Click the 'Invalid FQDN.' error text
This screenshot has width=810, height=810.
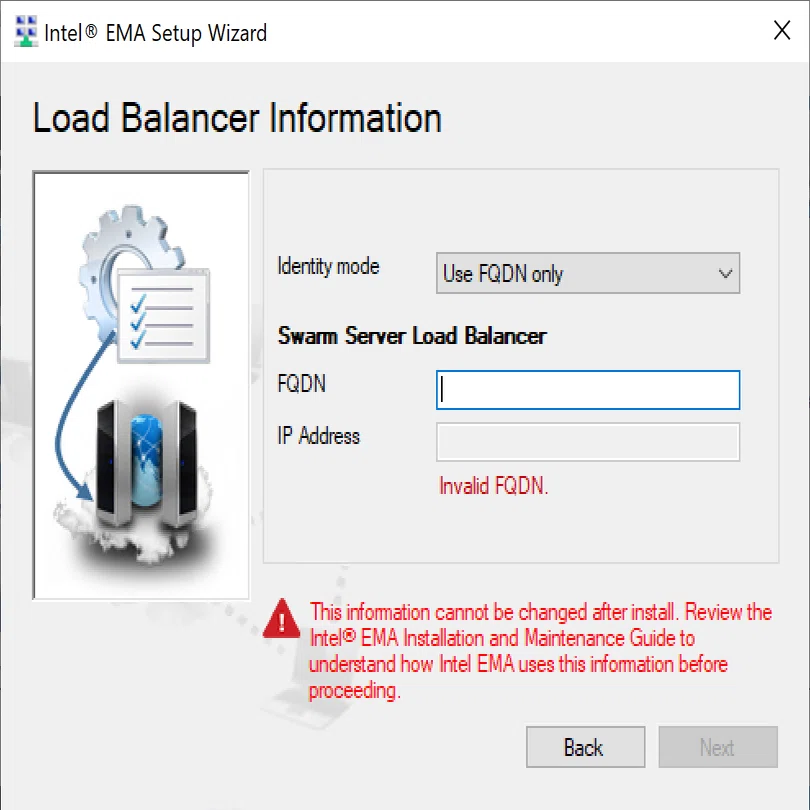tap(493, 486)
